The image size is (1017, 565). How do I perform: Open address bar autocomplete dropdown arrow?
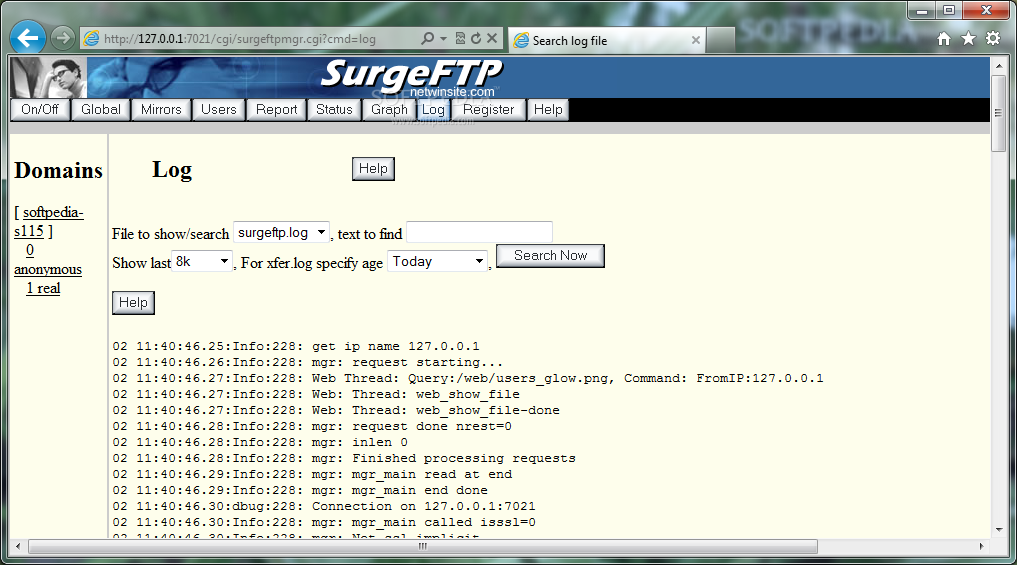coord(444,39)
